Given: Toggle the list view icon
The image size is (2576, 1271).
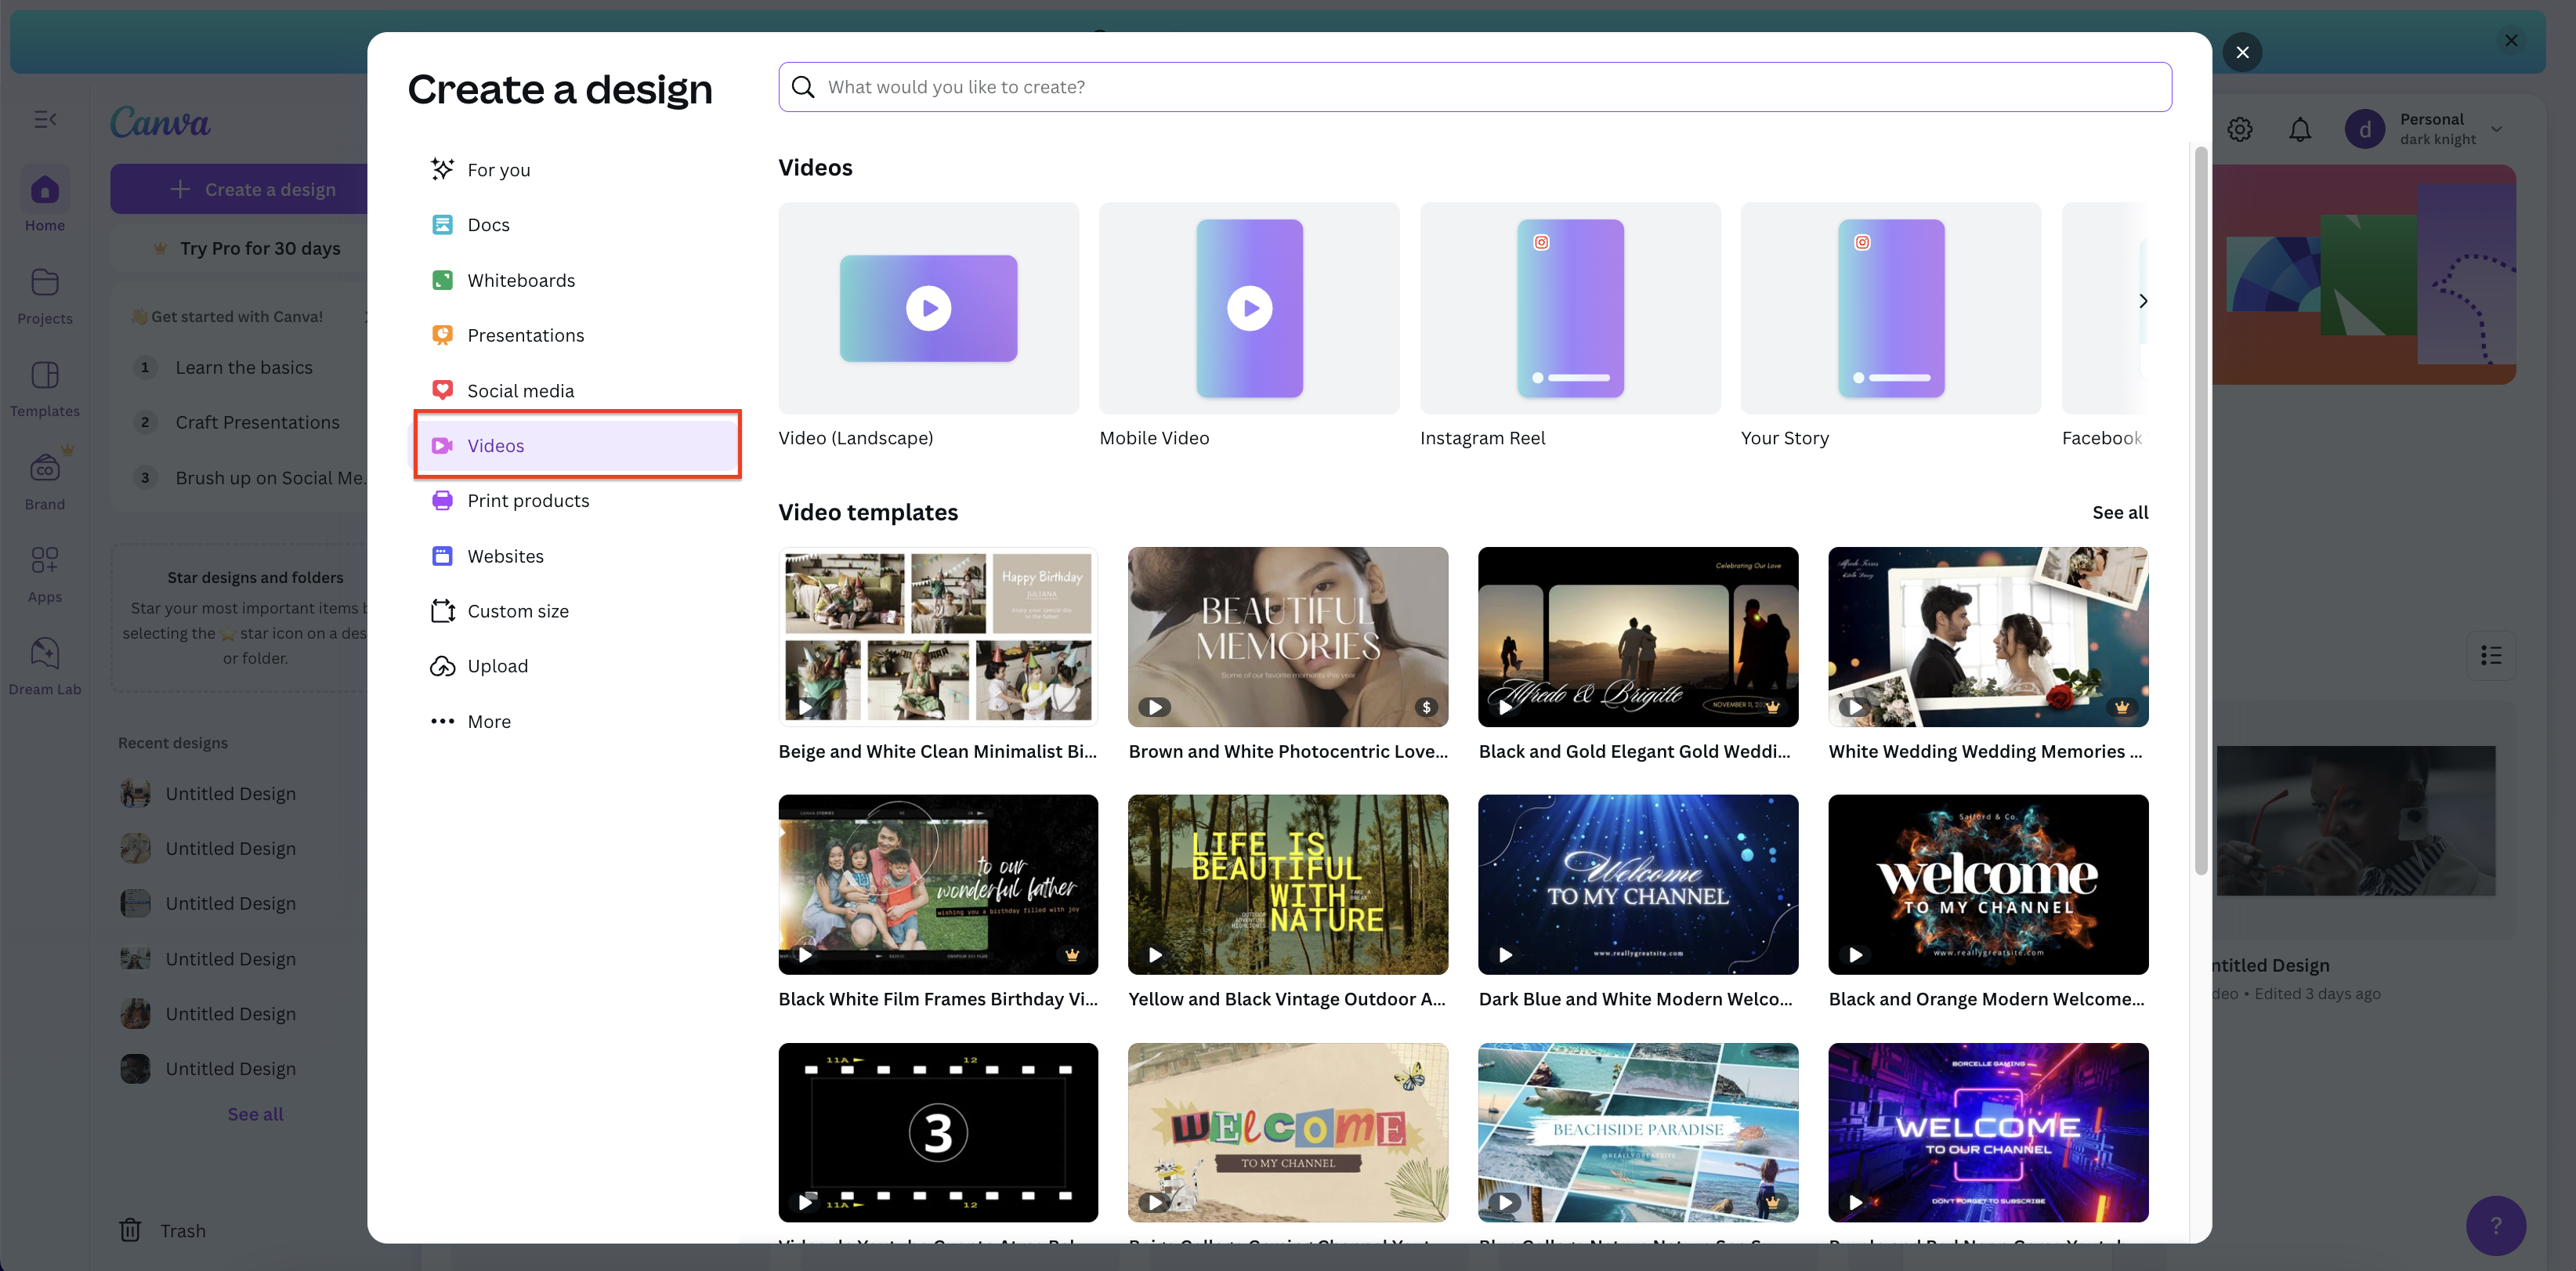Looking at the screenshot, I should click(x=2490, y=655).
